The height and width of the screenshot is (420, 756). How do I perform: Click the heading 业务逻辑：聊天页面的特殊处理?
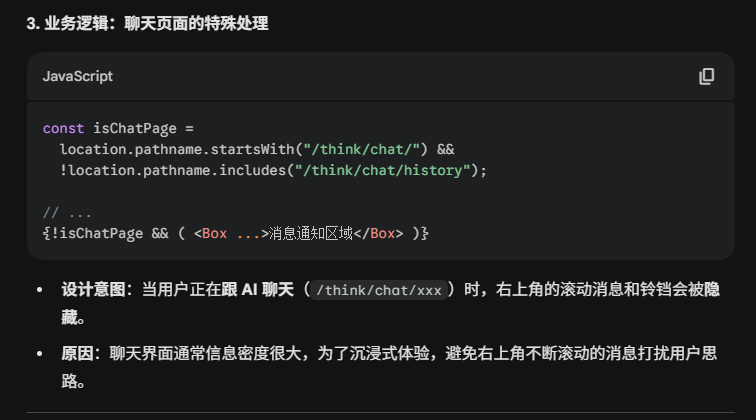(147, 23)
